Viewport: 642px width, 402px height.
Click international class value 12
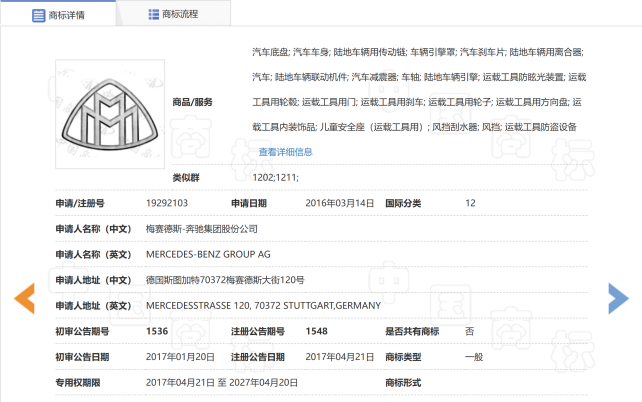(470, 203)
